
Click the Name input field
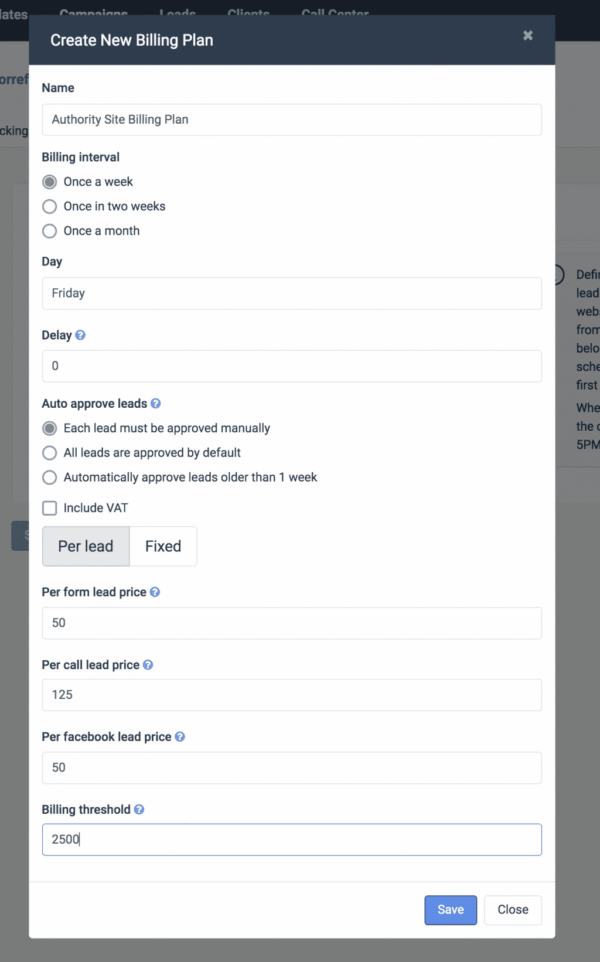coord(291,119)
